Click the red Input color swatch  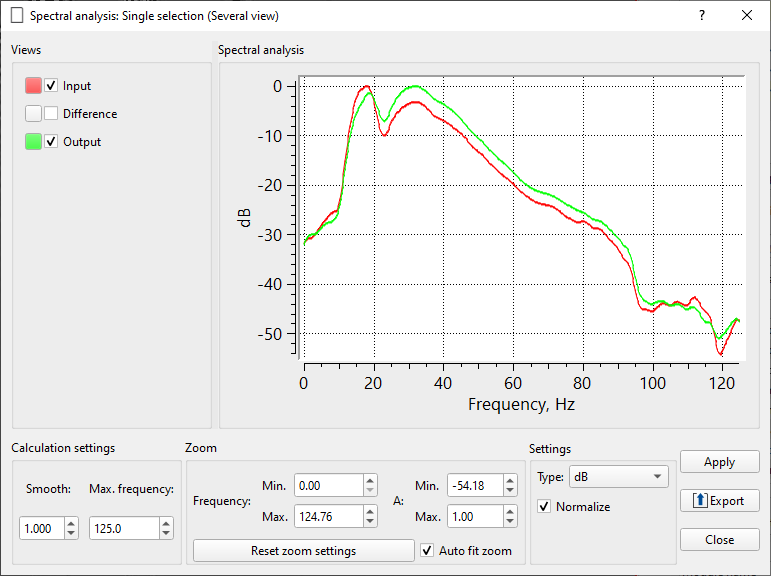(33, 86)
